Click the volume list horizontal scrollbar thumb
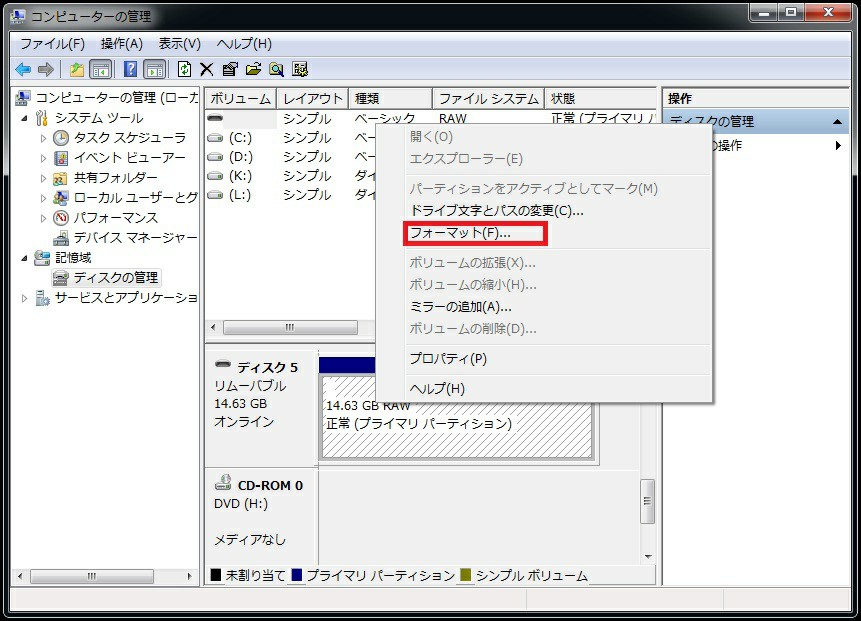The height and width of the screenshot is (621, 861). (290, 328)
